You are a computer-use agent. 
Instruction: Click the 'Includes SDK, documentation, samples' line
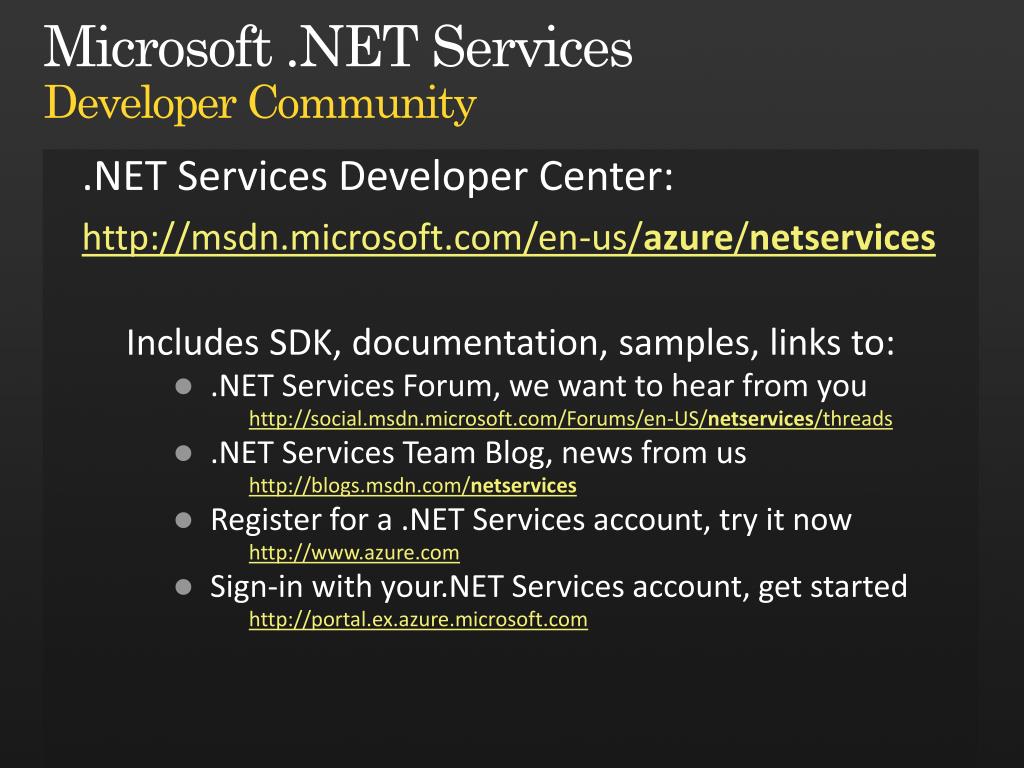coord(510,343)
